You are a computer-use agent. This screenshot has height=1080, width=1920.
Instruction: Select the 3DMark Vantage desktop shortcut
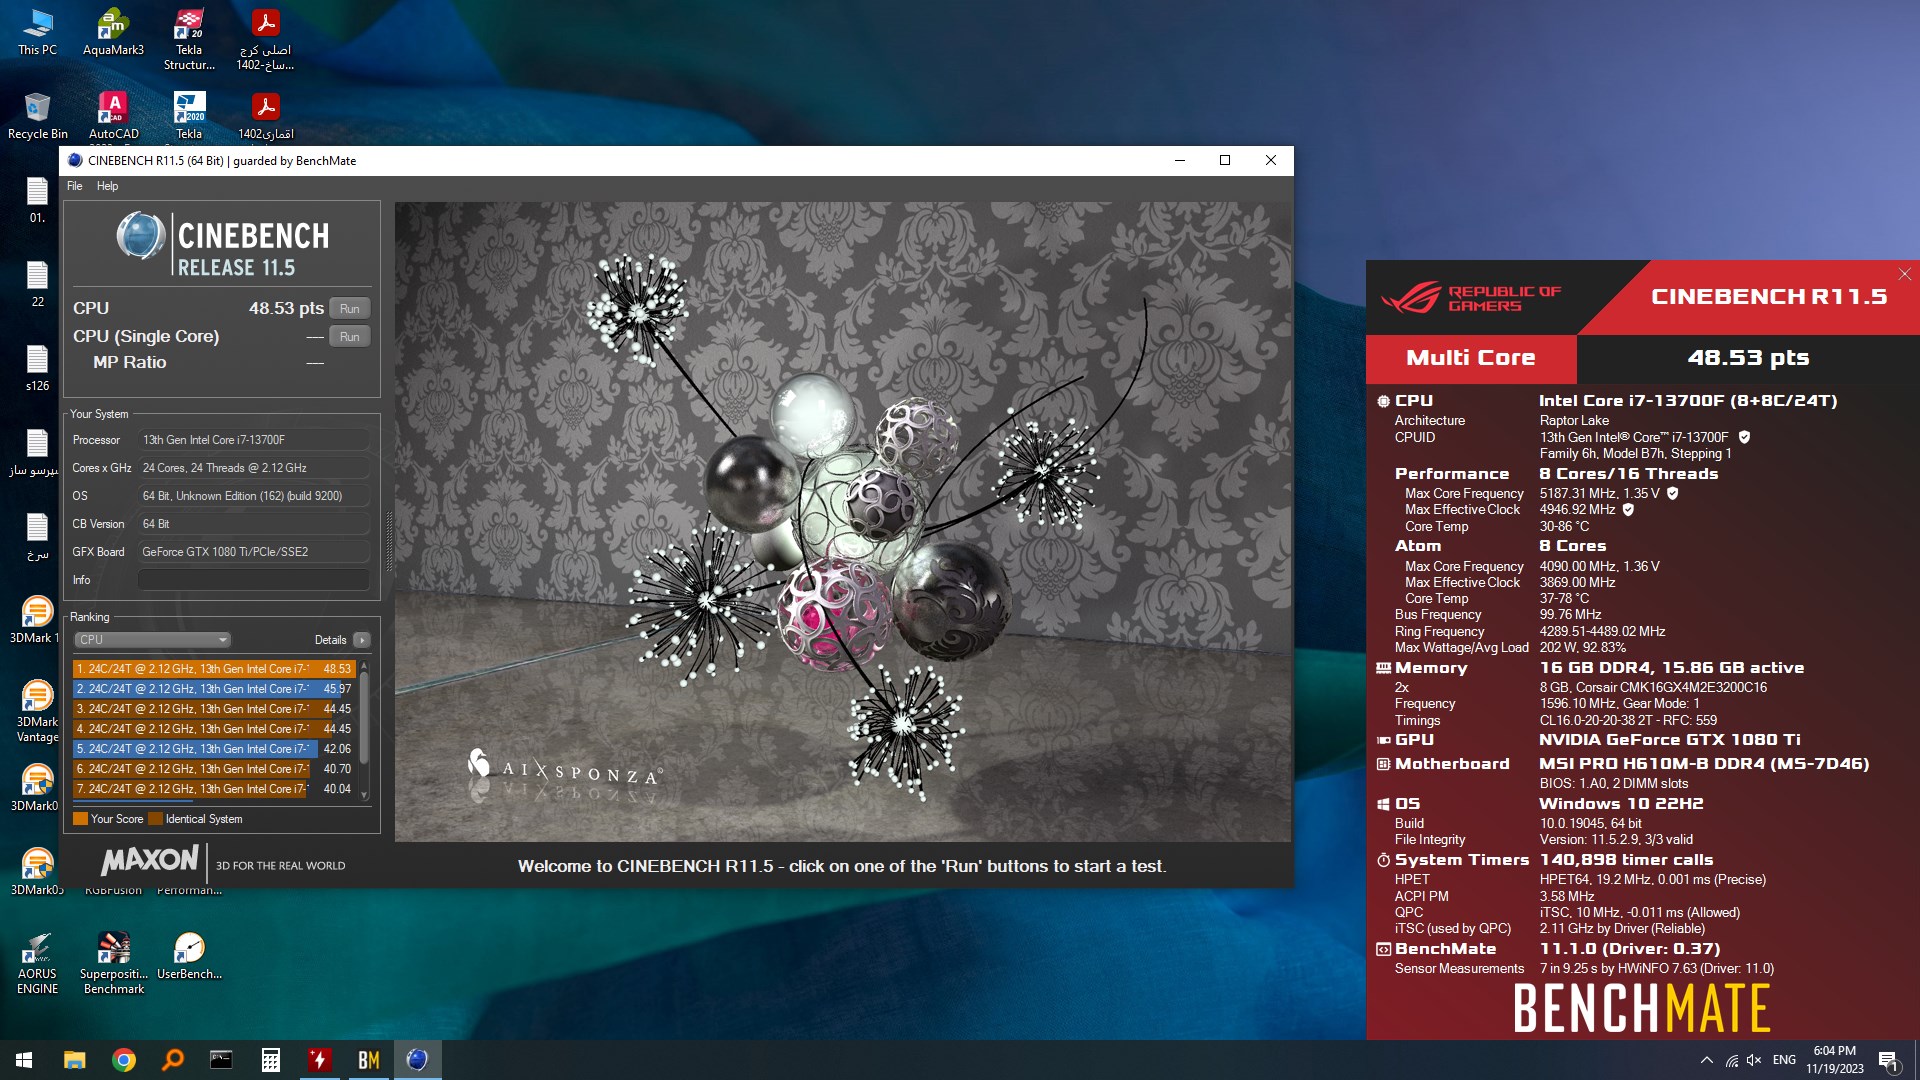(37, 711)
